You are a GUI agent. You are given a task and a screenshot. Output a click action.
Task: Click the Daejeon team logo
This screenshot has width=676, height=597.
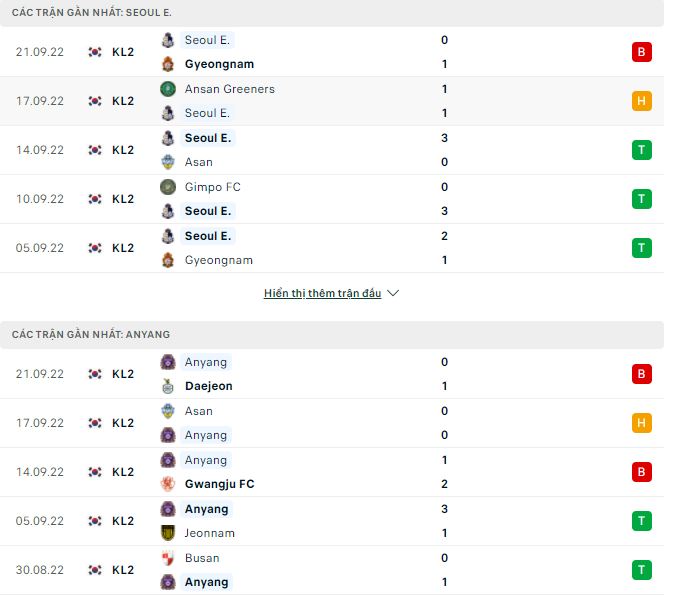pos(168,386)
